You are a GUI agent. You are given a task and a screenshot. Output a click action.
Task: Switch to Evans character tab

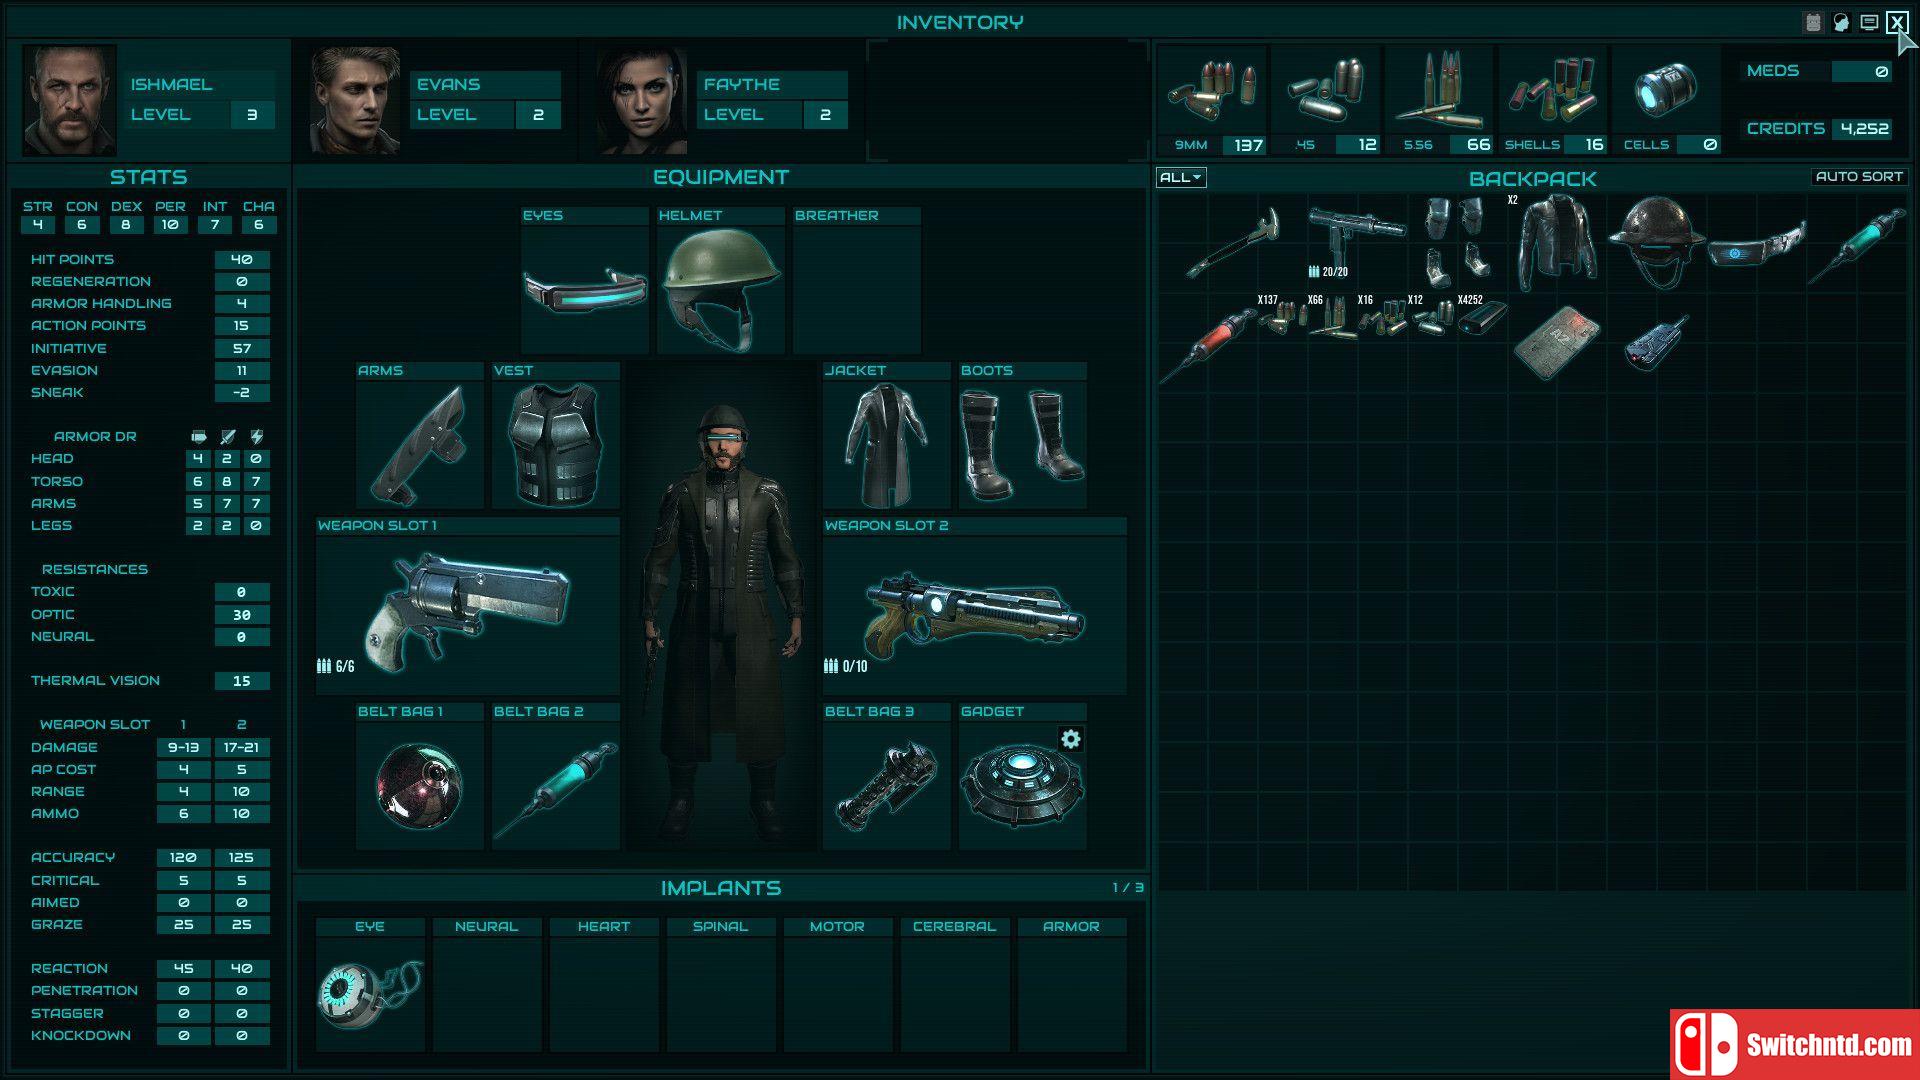click(x=435, y=99)
